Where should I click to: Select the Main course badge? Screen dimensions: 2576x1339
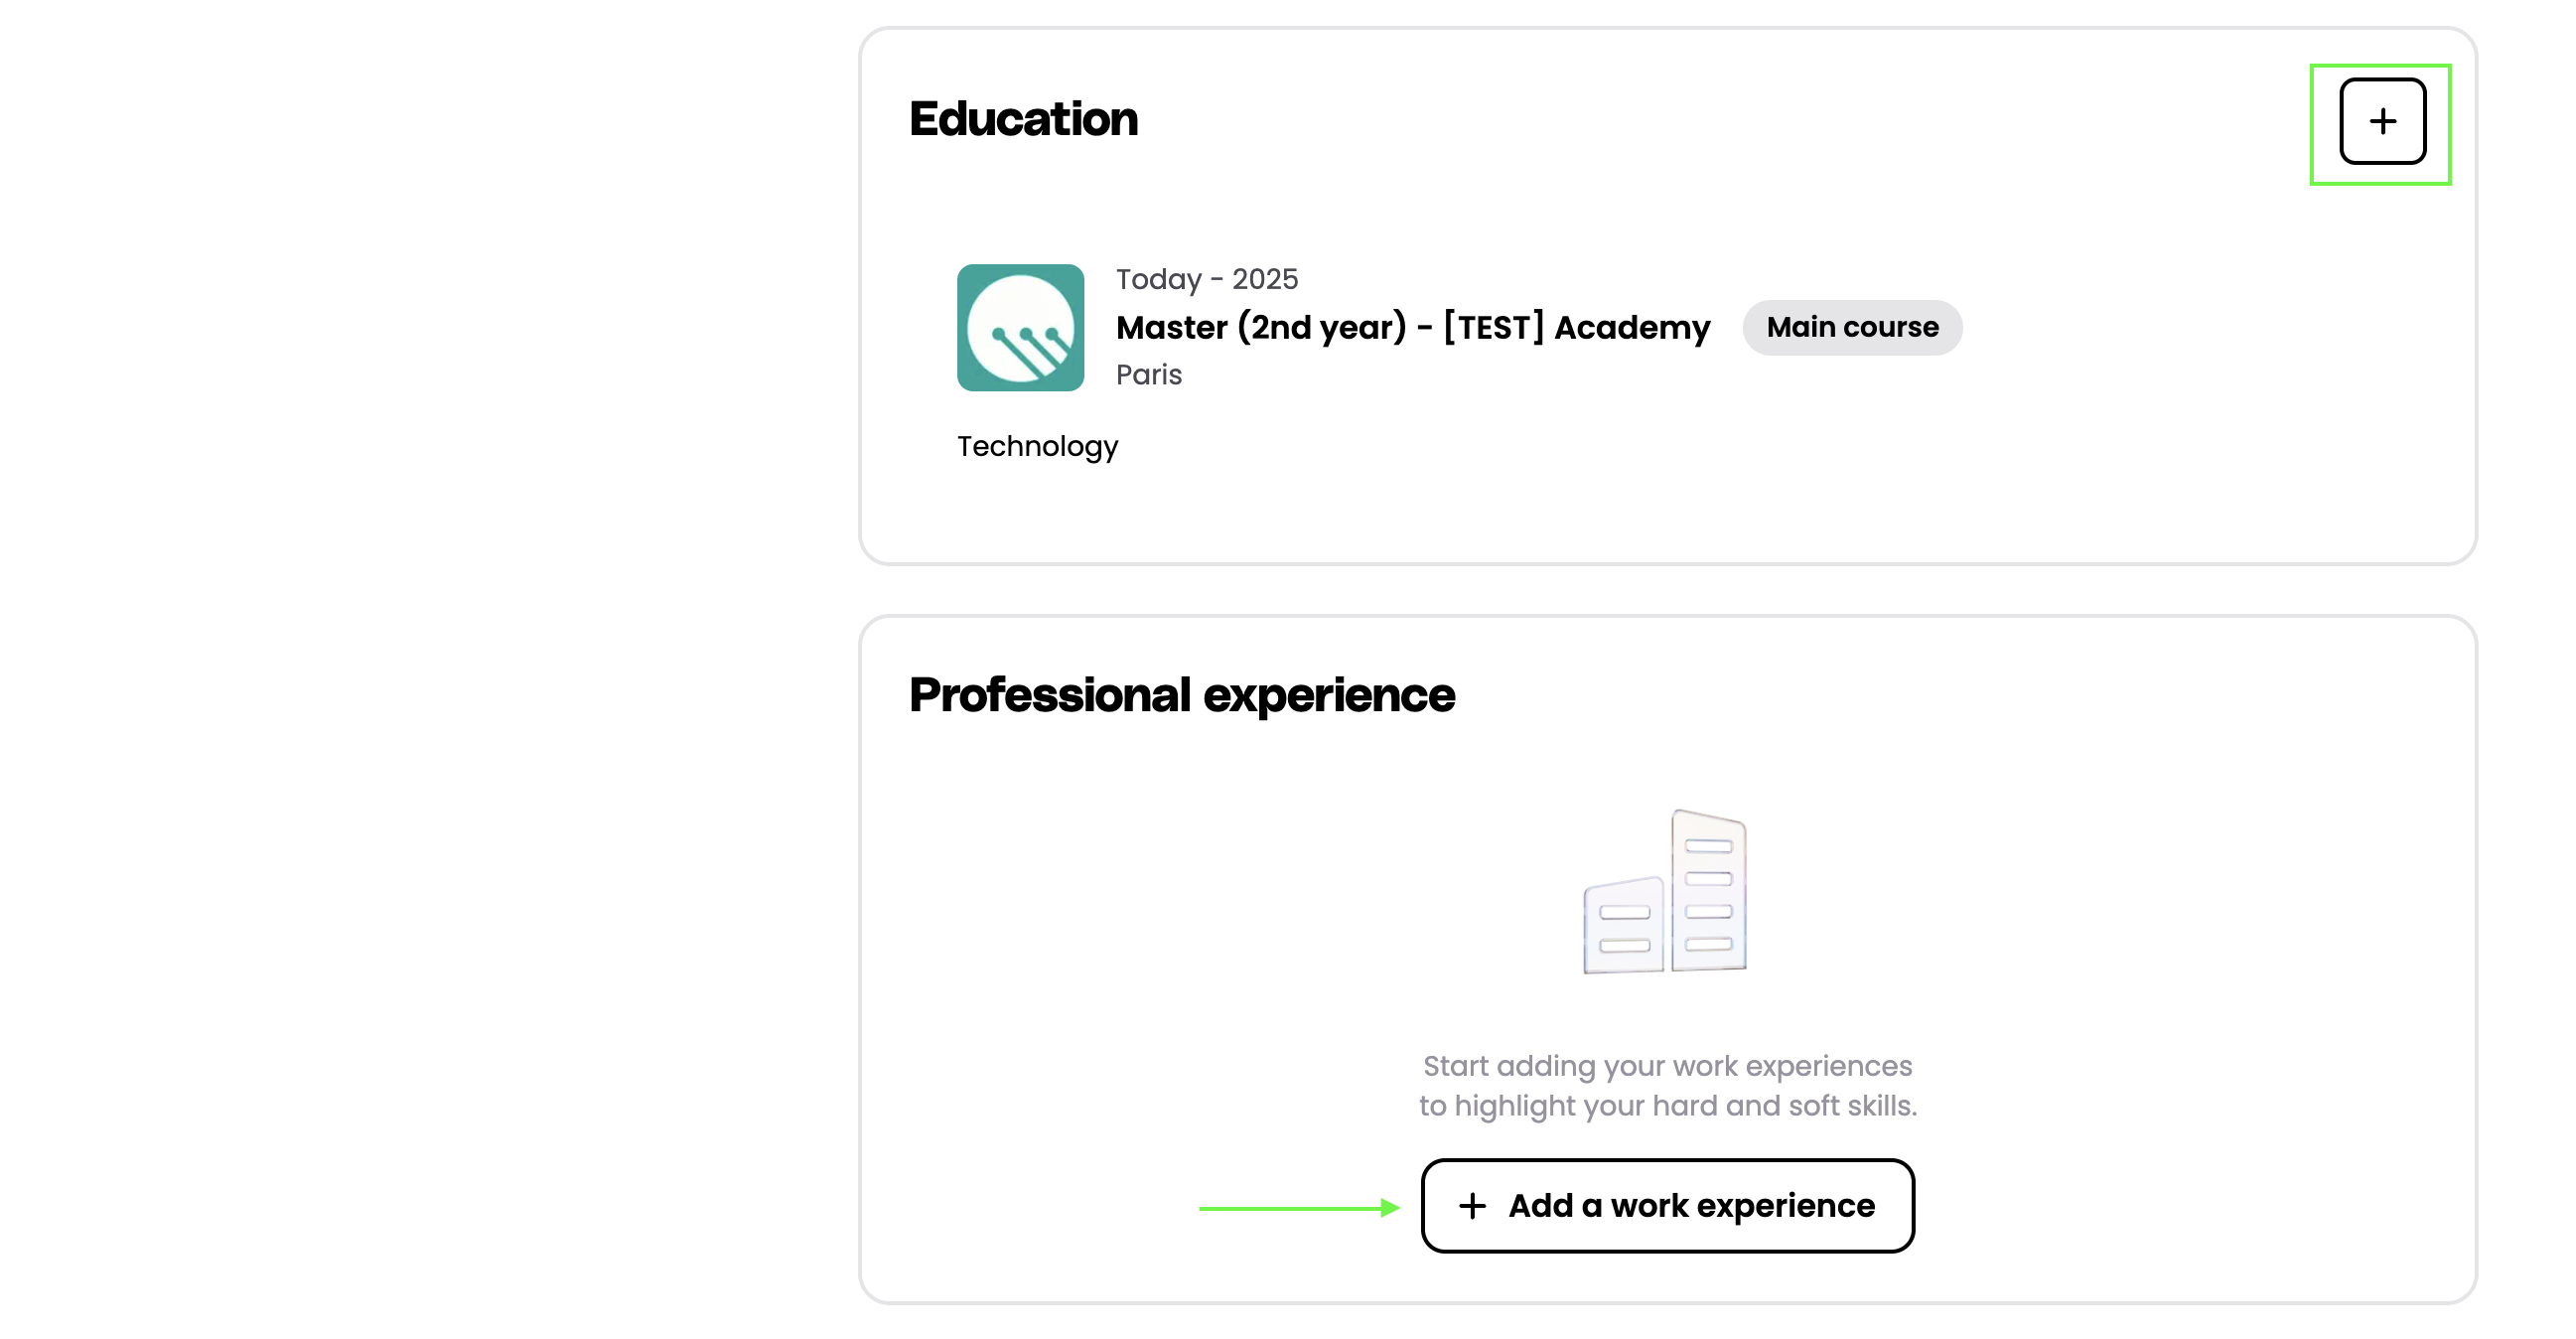coord(1852,327)
